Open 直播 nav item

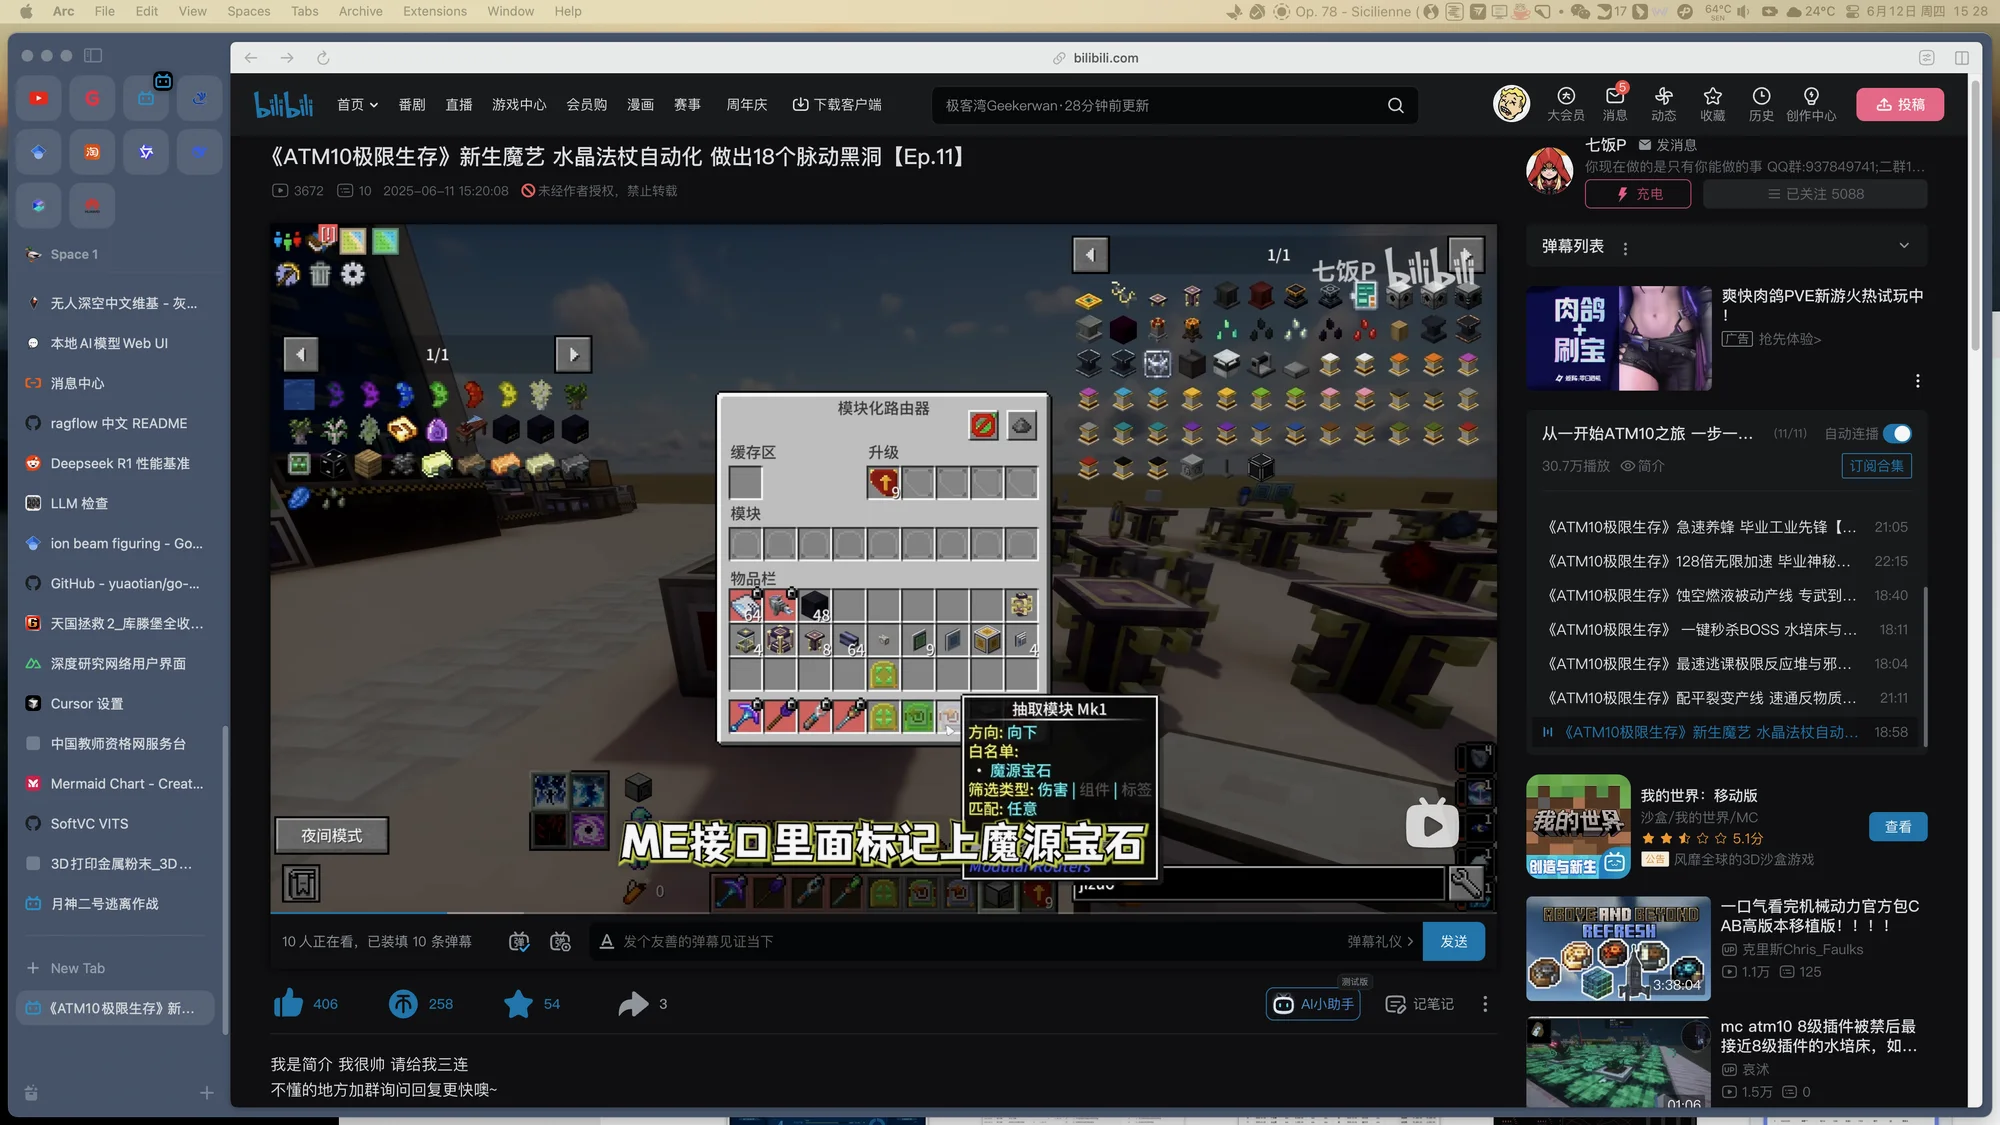coord(459,104)
